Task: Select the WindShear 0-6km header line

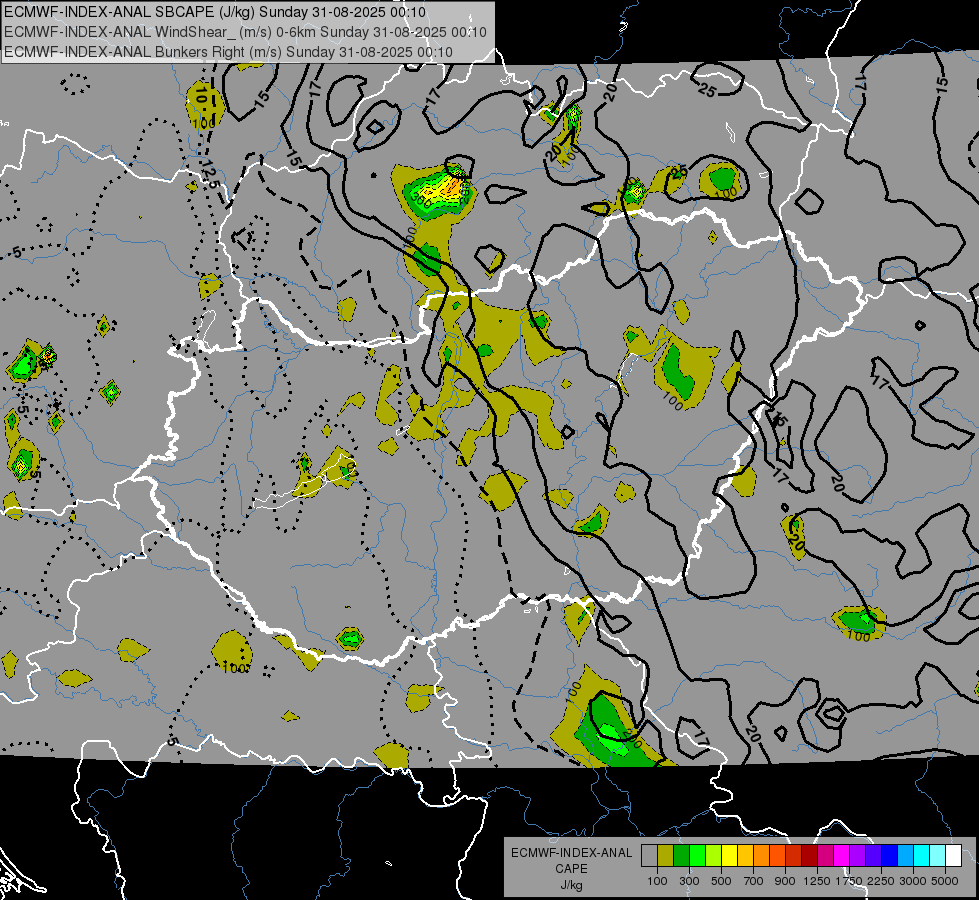Action: [245, 32]
